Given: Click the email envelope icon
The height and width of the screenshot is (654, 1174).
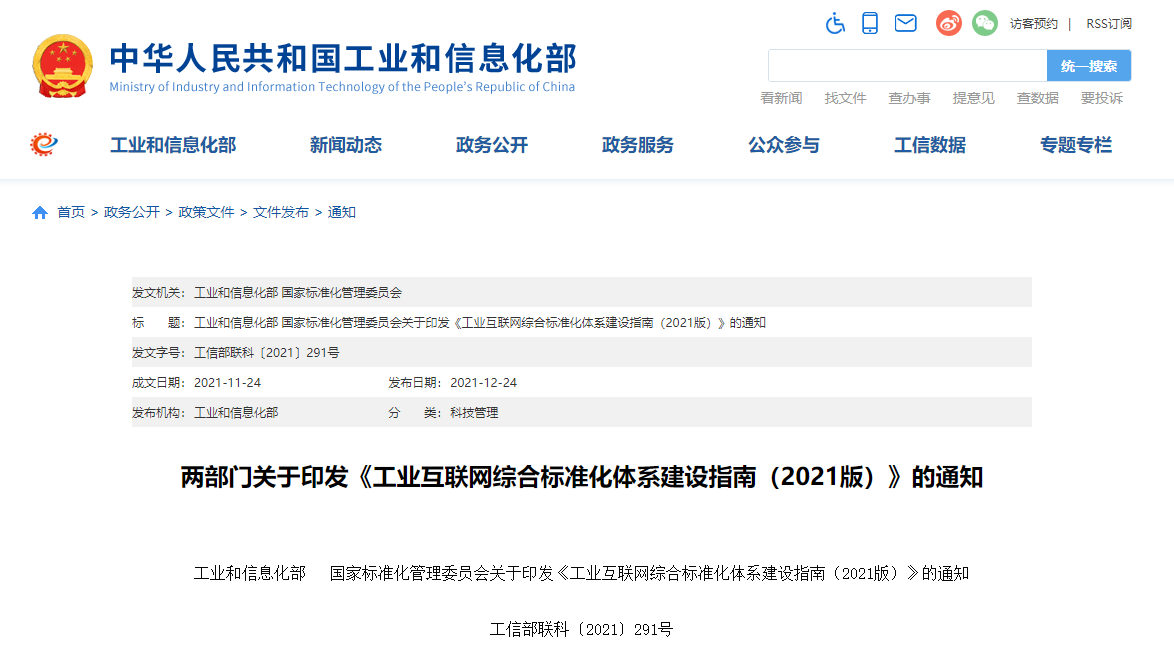Looking at the screenshot, I should (905, 23).
